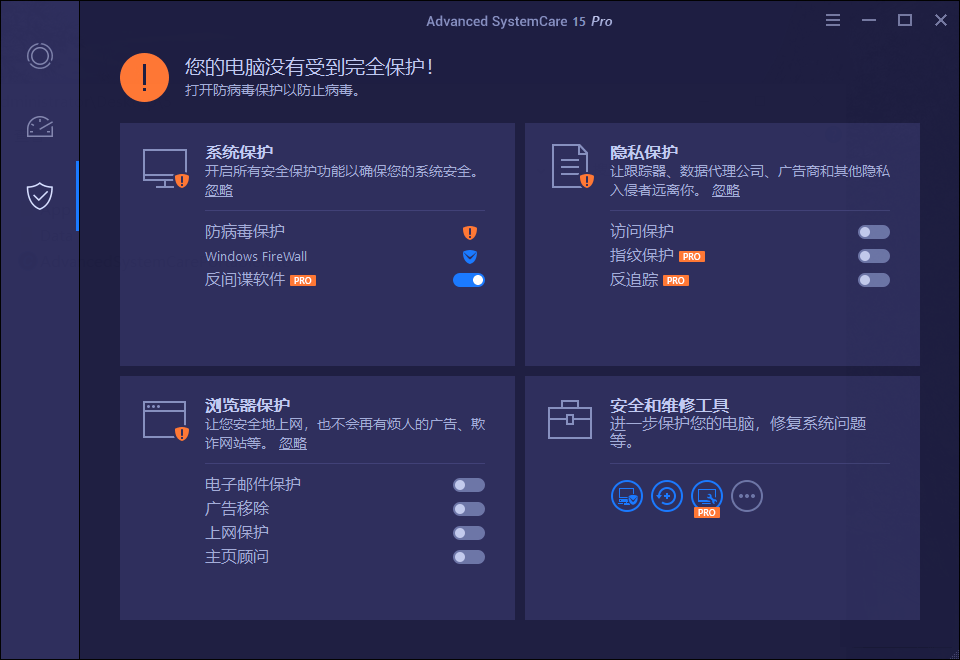Image resolution: width=960 pixels, height=660 pixels.
Task: Open the rescue/restore circular arrow tool
Action: tap(667, 496)
